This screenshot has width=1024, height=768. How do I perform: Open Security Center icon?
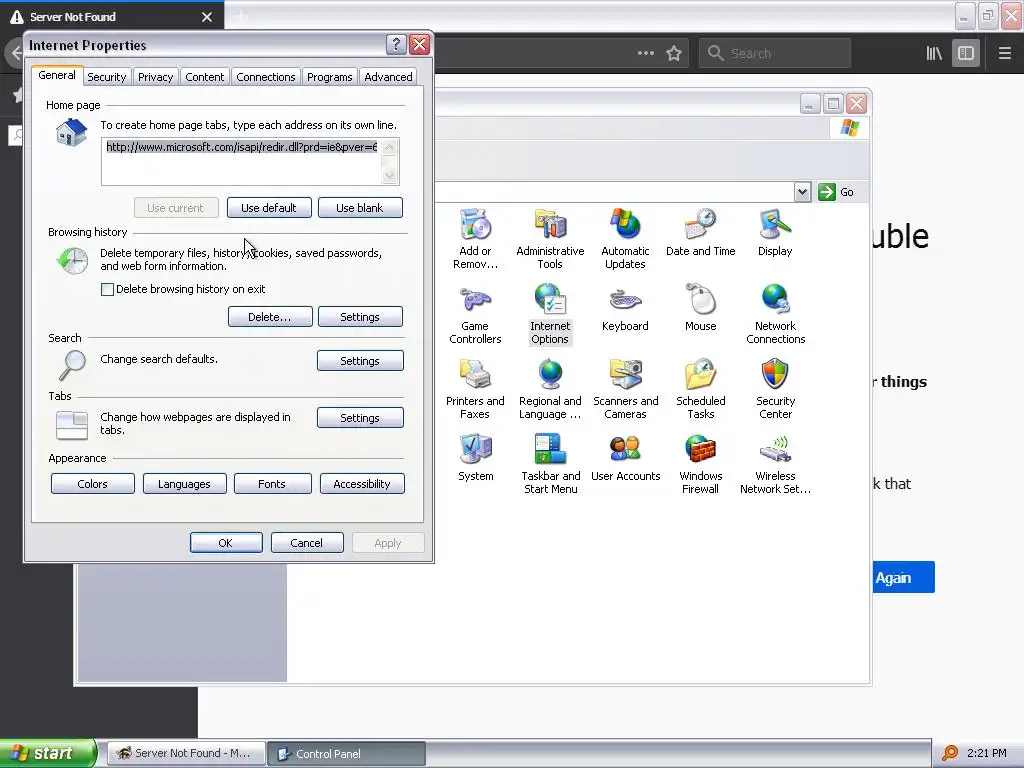pos(775,389)
